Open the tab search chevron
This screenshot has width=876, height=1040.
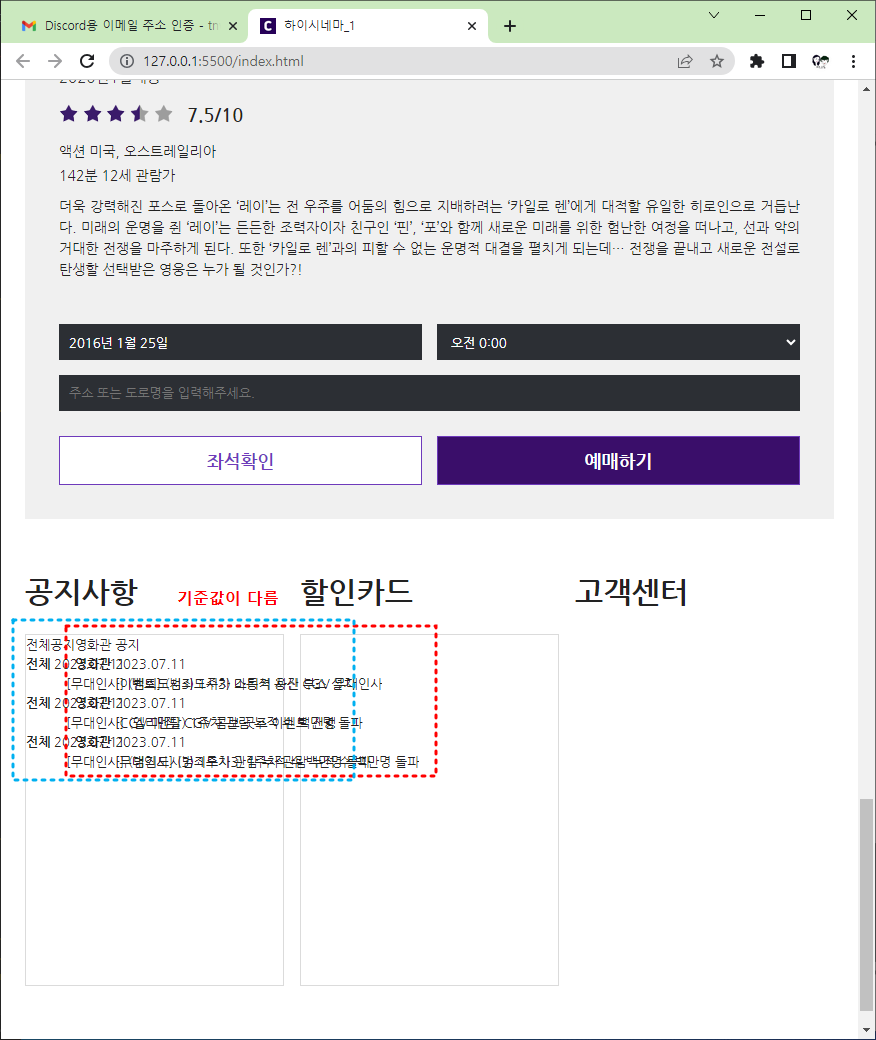[x=714, y=15]
